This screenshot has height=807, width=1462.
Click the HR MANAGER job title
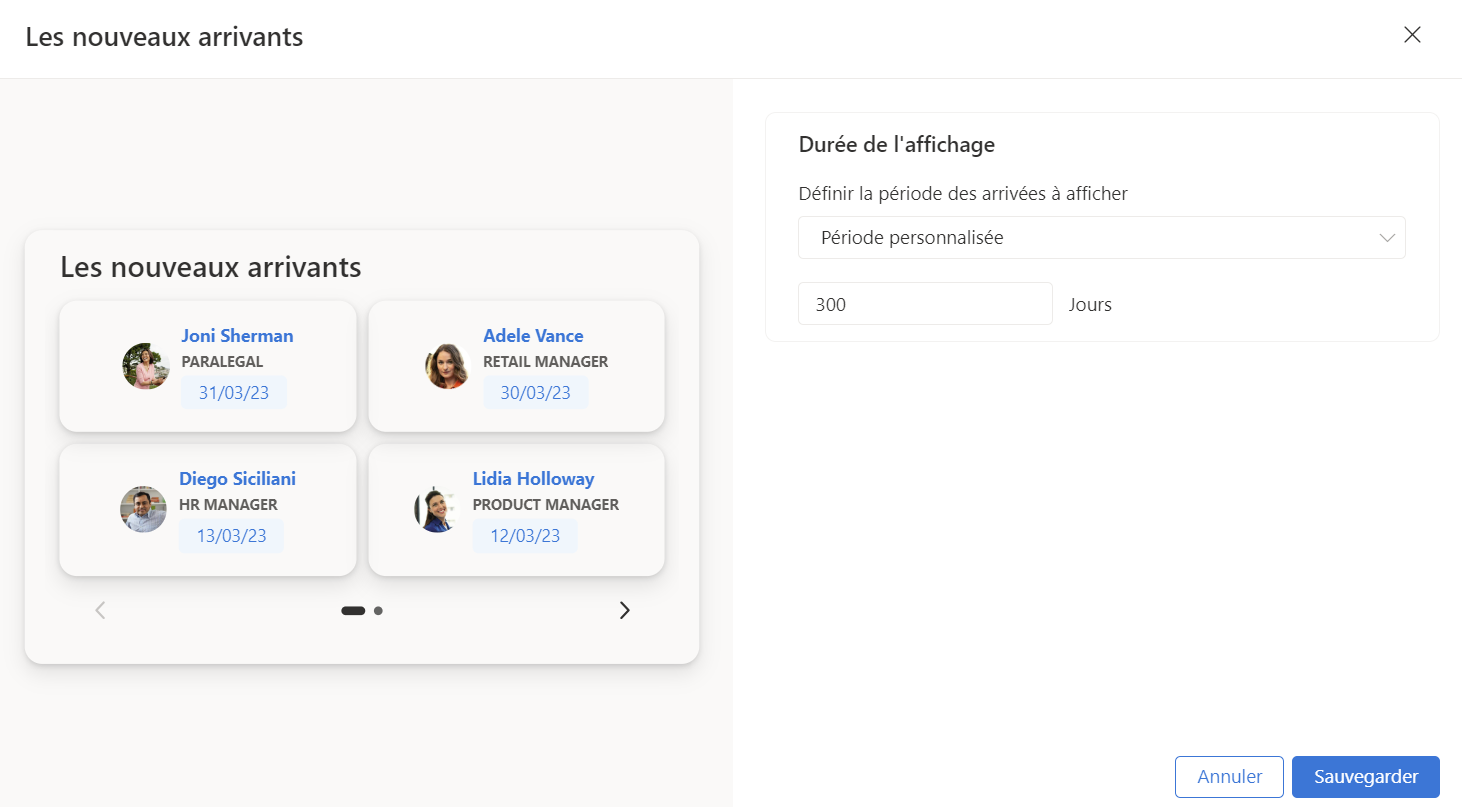pos(228,505)
